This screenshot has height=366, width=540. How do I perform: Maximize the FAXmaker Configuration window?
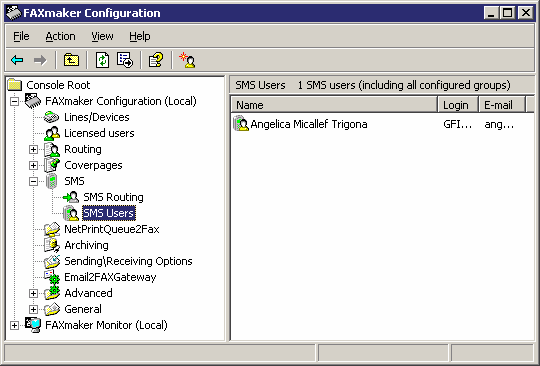pyautogui.click(x=507, y=13)
